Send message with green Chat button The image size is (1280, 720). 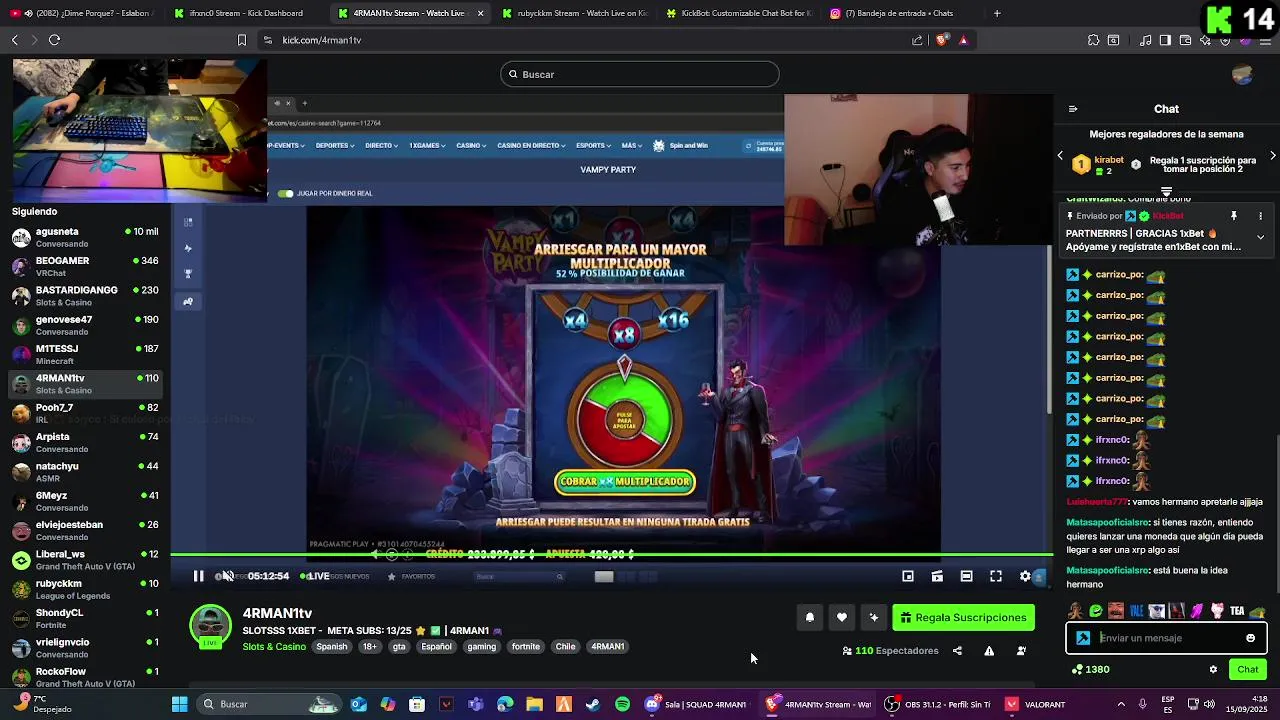point(1248,670)
